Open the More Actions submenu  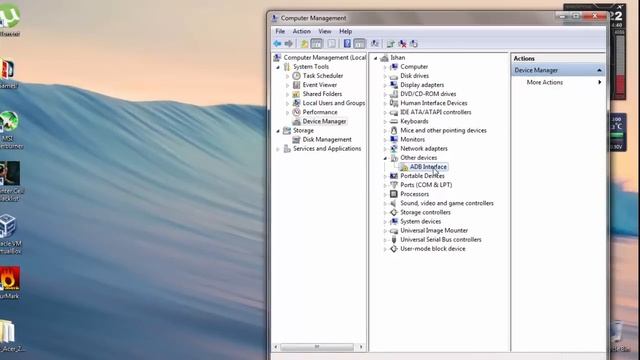(x=544, y=82)
